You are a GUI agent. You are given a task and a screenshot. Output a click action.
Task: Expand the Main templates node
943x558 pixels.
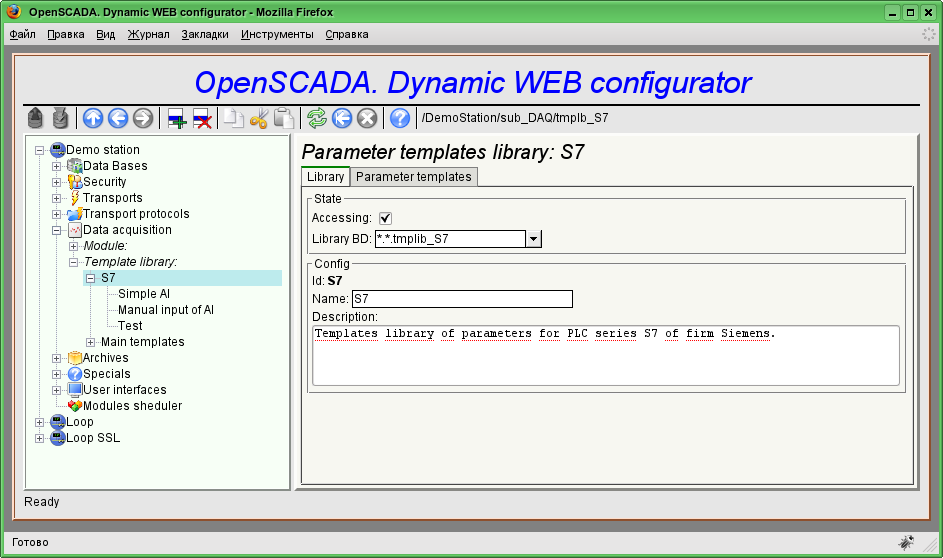pos(90,342)
